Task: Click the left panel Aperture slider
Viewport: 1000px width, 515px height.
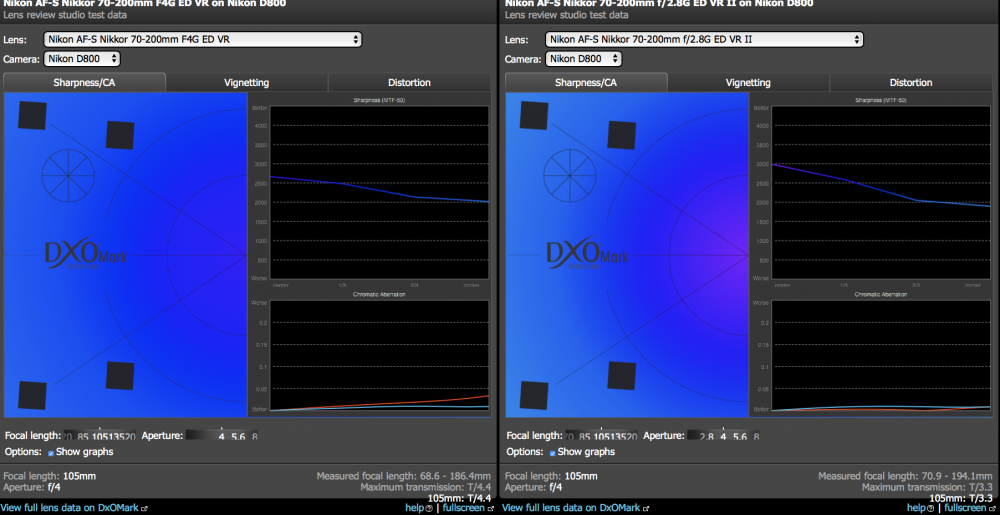Action: click(x=222, y=436)
